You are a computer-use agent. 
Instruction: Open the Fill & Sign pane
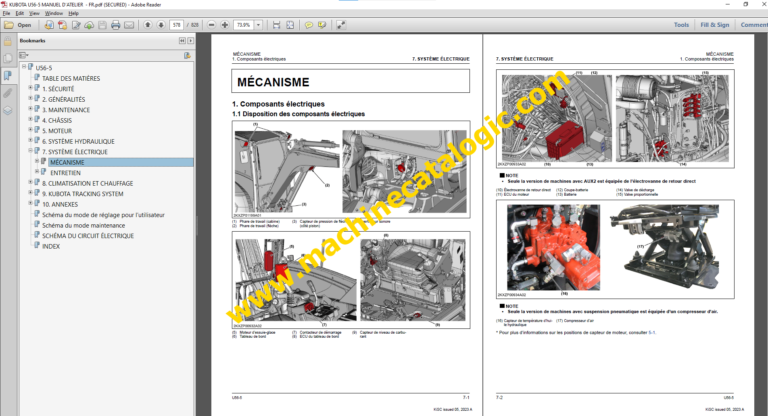(715, 25)
